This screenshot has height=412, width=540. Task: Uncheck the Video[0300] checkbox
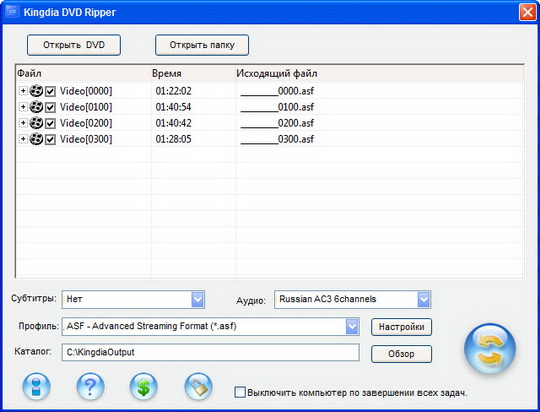[x=50, y=140]
